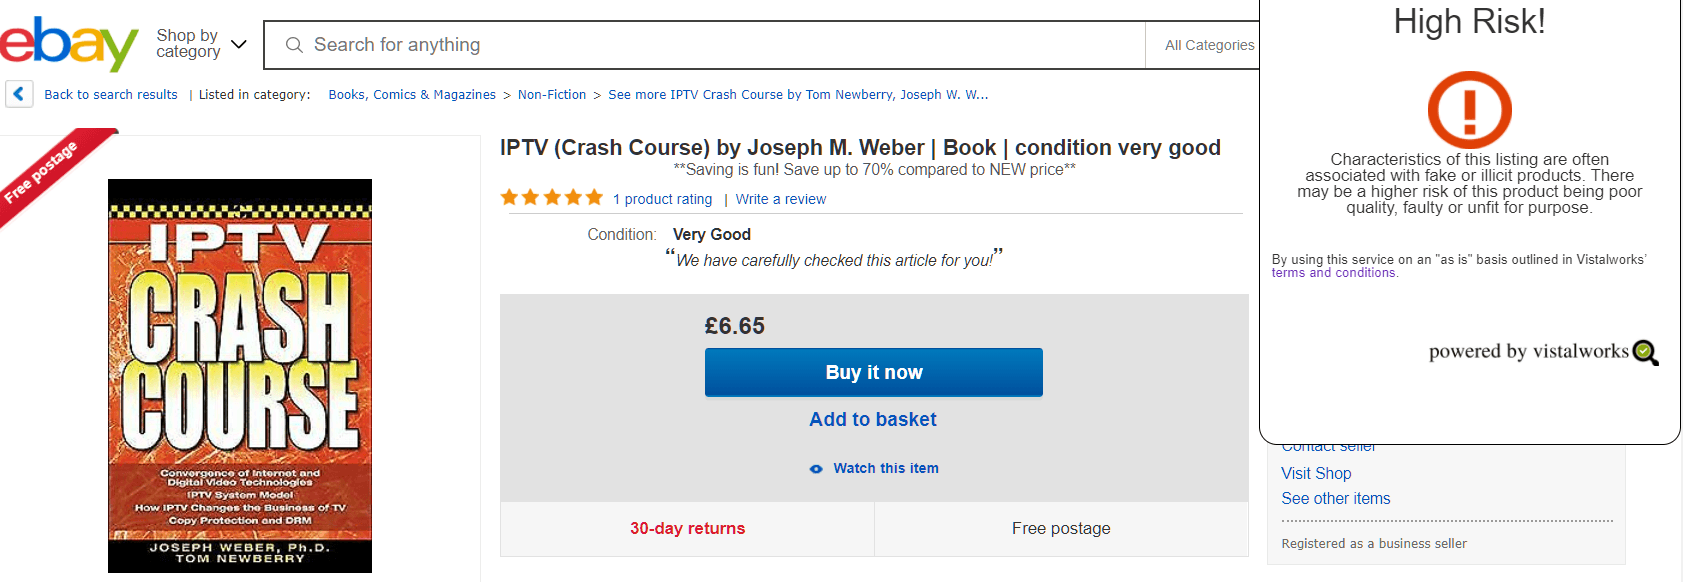Click the High Risk warning exclamation icon
The image size is (1683, 582).
(x=1469, y=110)
